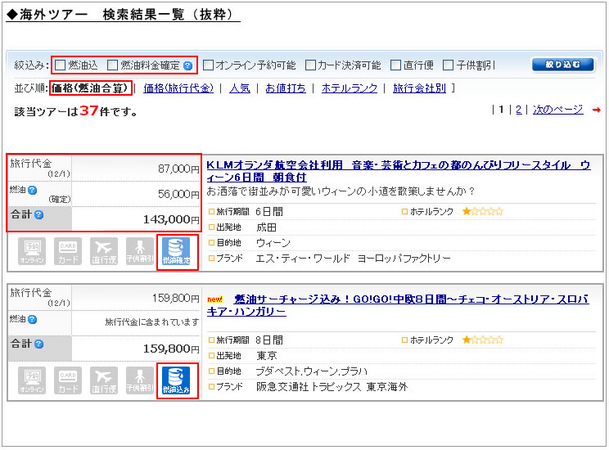Viewport: 609px width, 450px height.
Task: Open help icon next to 燃油料金確定
Action: pyautogui.click(x=188, y=66)
